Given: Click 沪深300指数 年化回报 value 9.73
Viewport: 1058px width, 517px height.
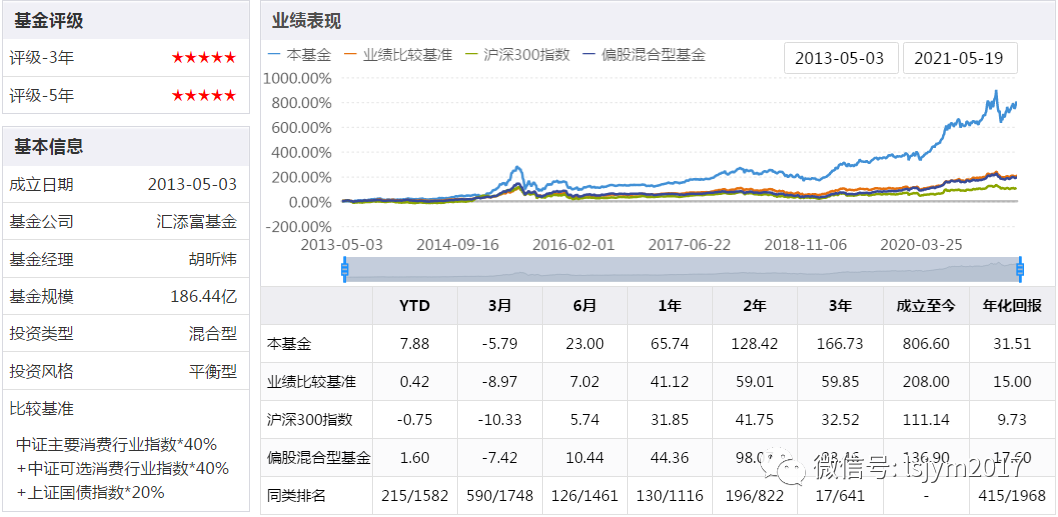Looking at the screenshot, I should click(x=1011, y=420).
